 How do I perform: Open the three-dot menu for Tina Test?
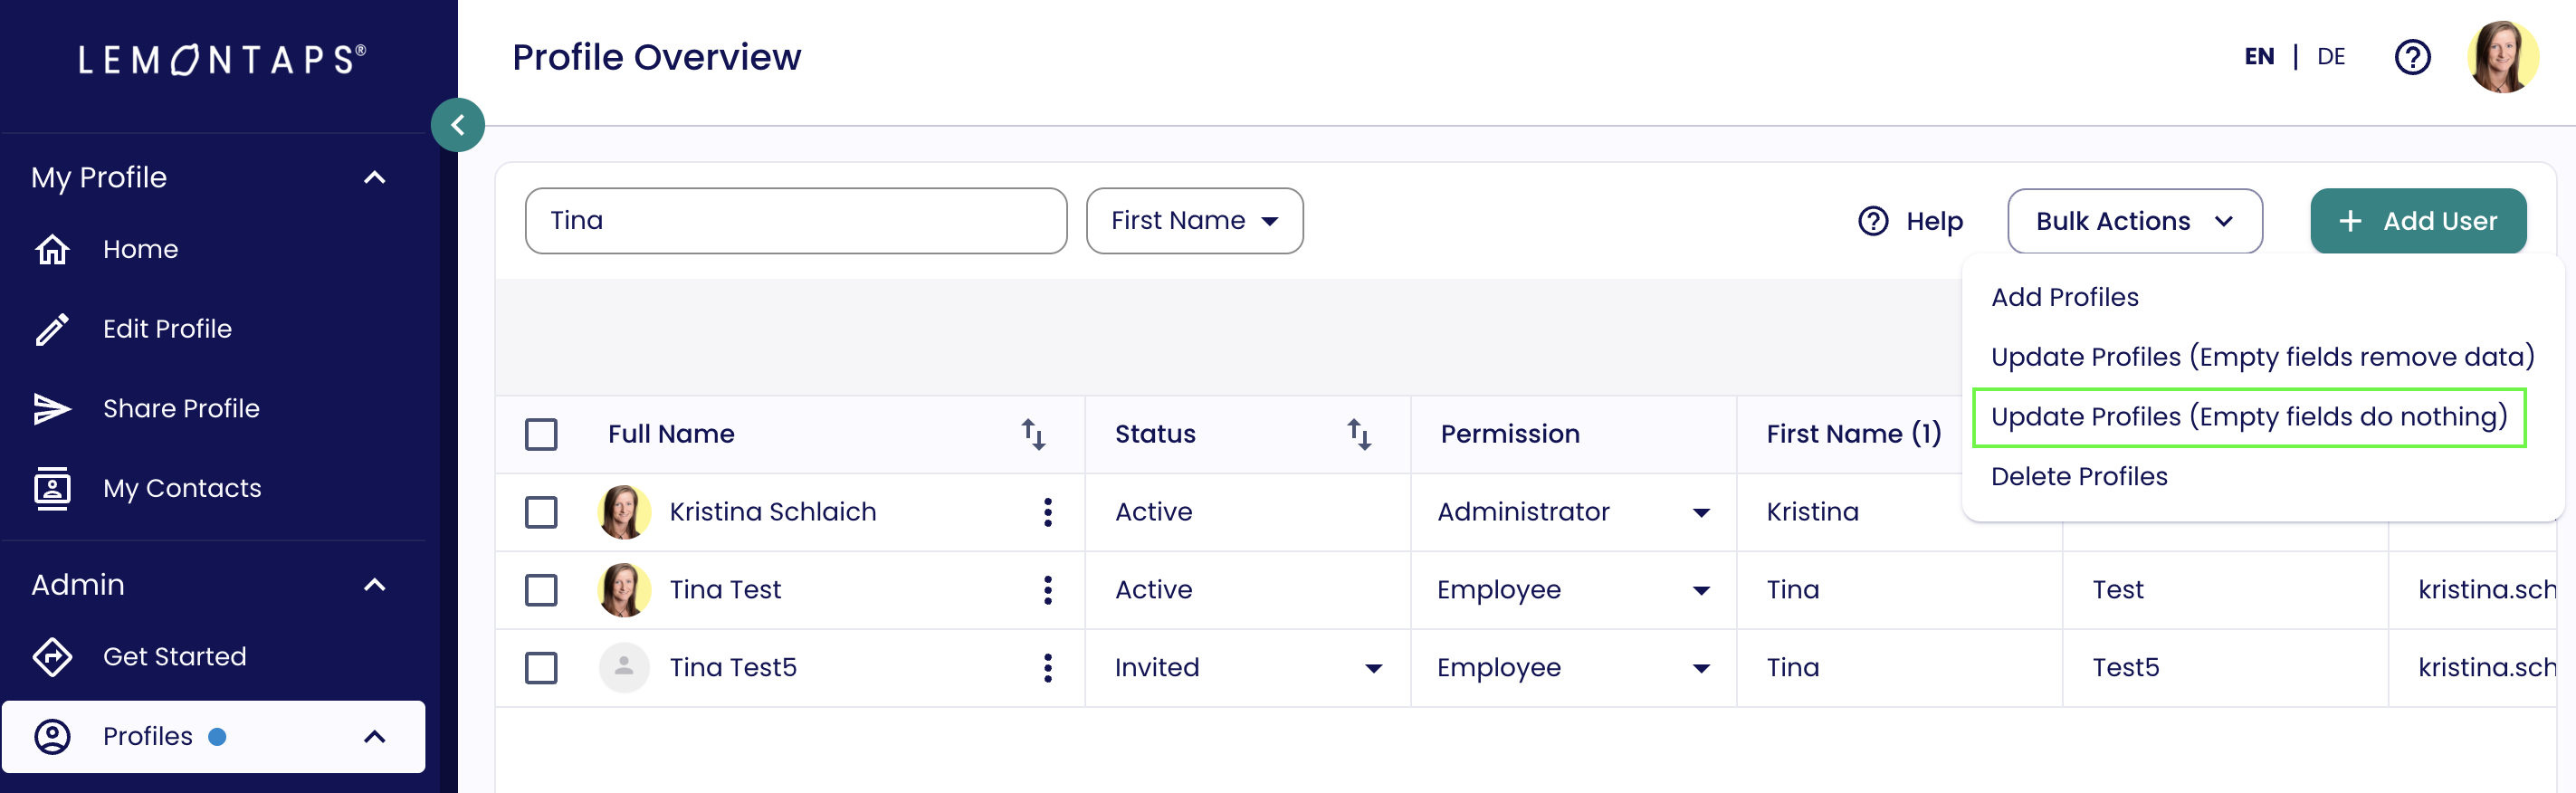(x=1047, y=590)
